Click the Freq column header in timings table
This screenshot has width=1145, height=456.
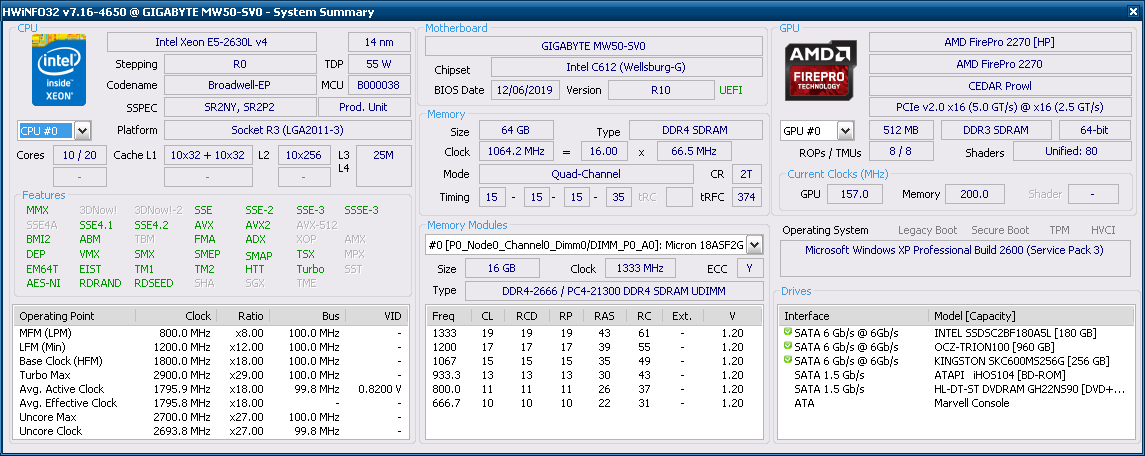(448, 316)
